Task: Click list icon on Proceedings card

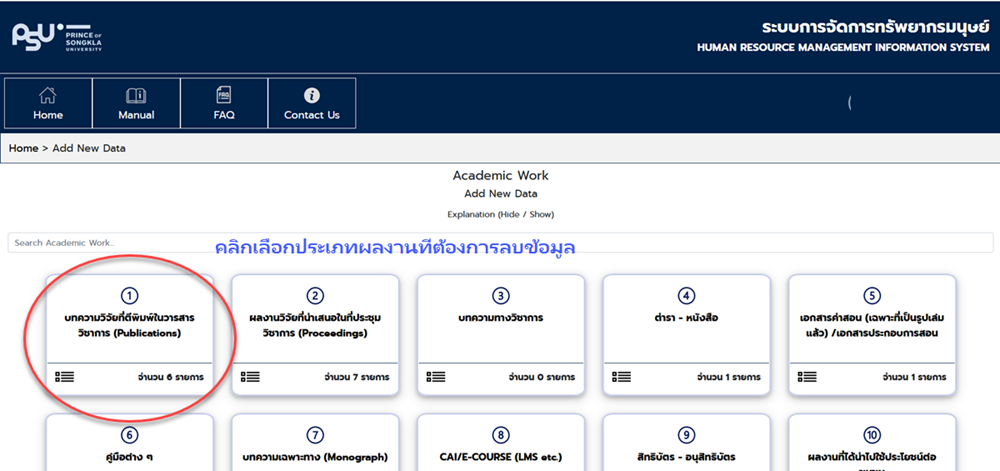Action: tap(250, 377)
